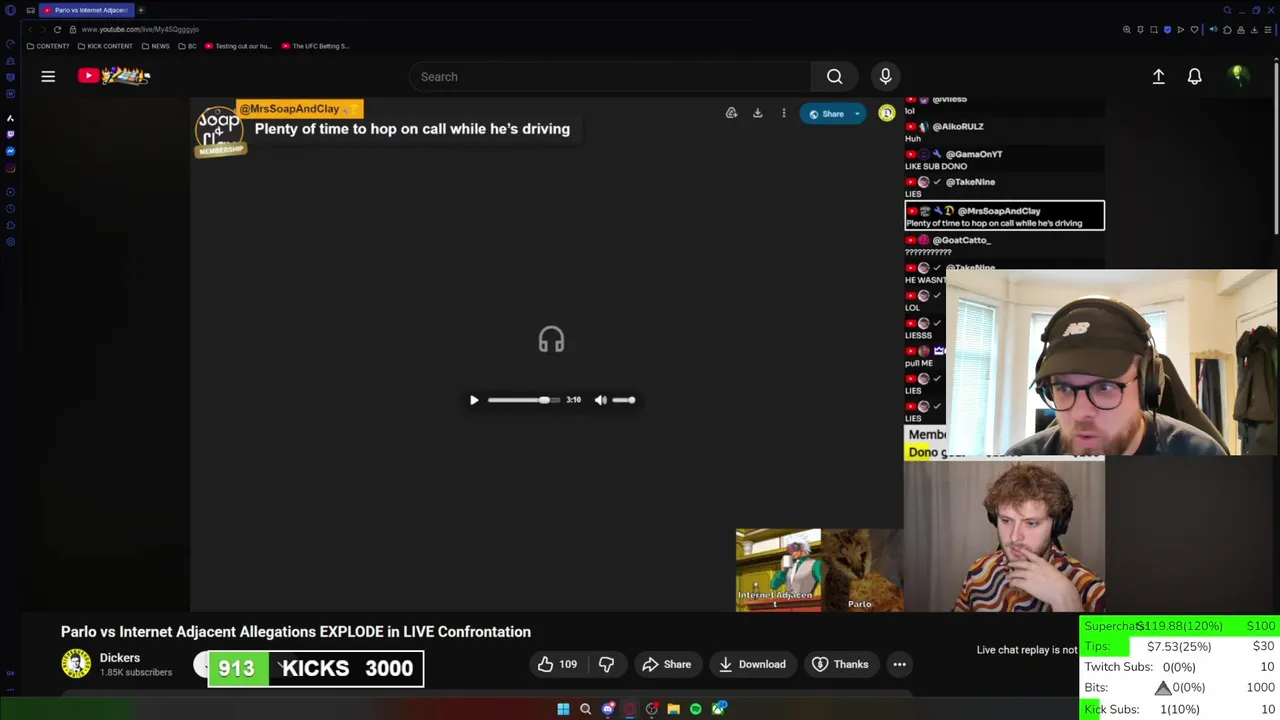This screenshot has width=1280, height=720.
Task: Open the Windows taskbar search icon
Action: pyautogui.click(x=585, y=709)
